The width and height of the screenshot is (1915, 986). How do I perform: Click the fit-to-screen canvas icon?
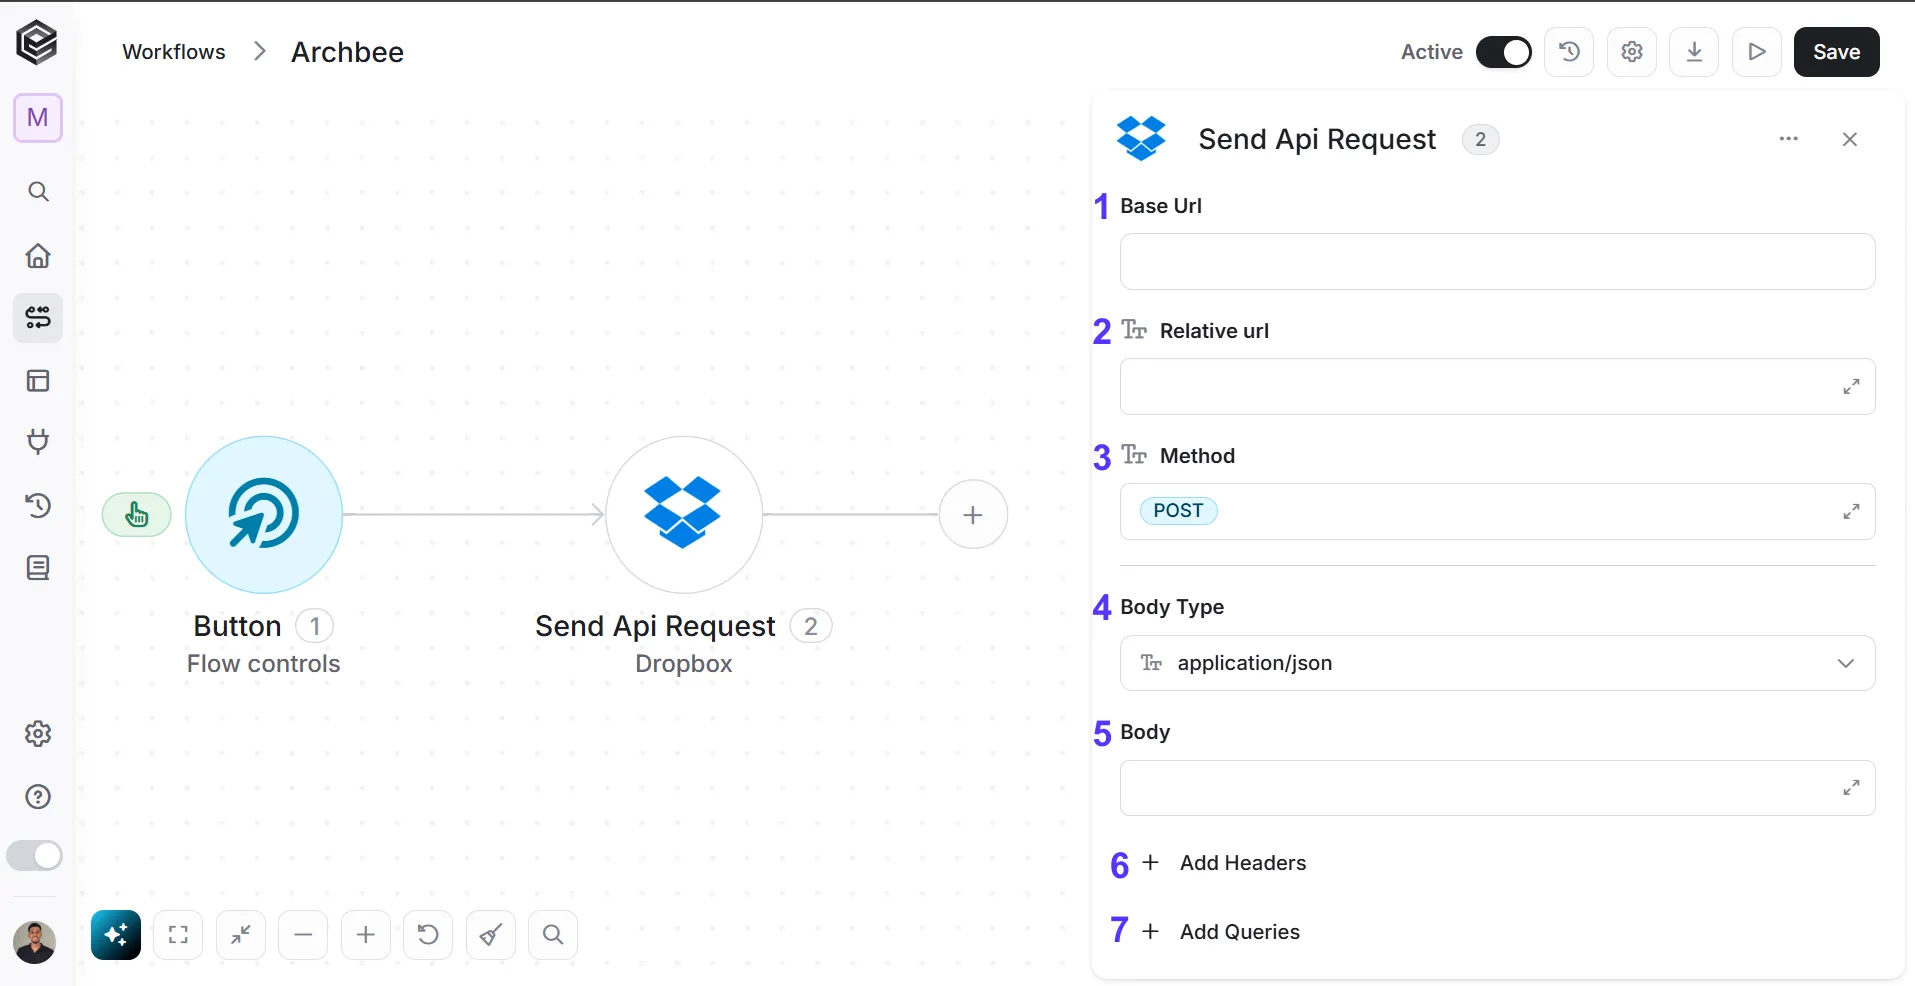[x=178, y=935]
